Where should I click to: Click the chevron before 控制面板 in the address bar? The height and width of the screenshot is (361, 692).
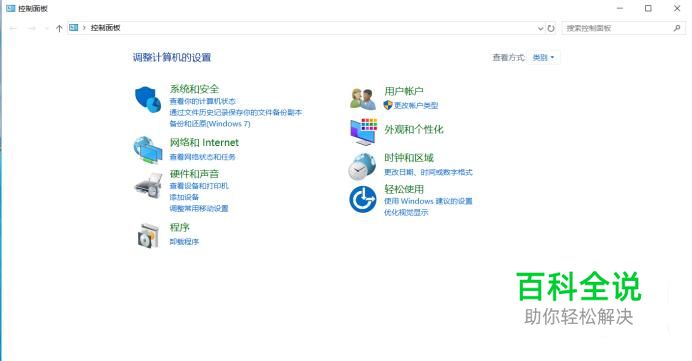coord(84,28)
